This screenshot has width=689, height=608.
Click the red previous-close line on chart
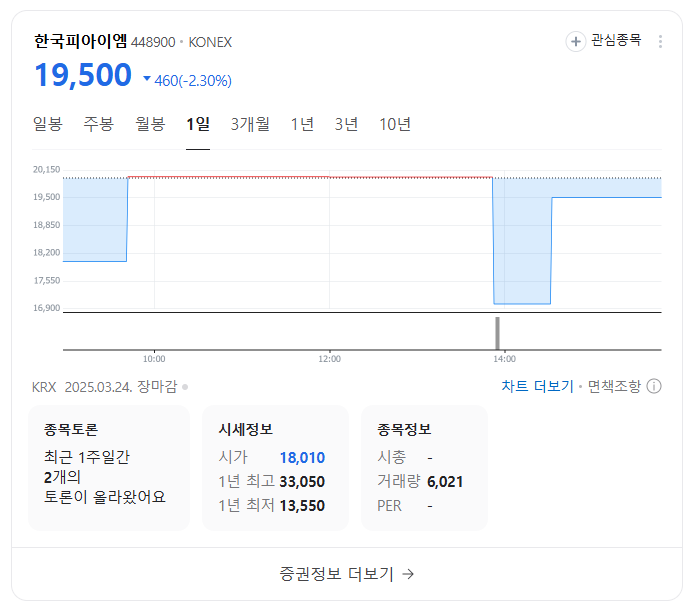tap(310, 177)
